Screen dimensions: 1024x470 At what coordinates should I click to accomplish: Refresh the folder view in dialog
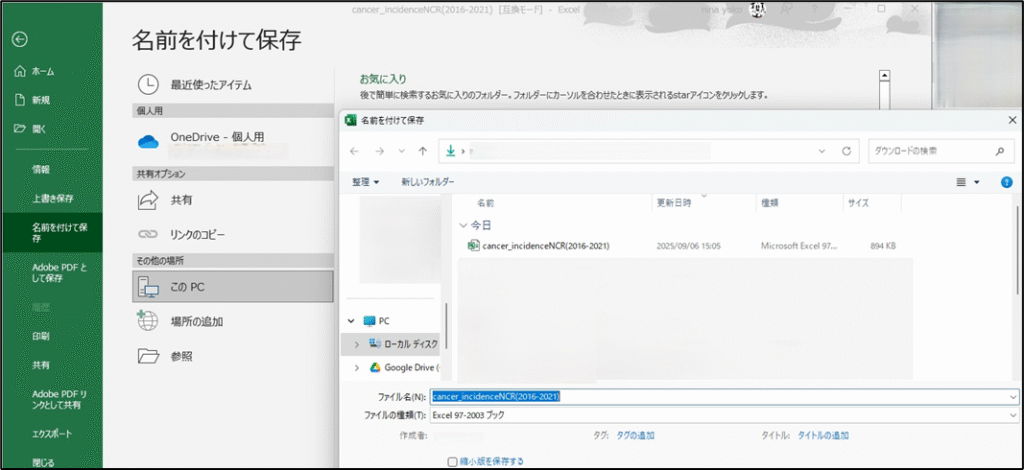(846, 151)
